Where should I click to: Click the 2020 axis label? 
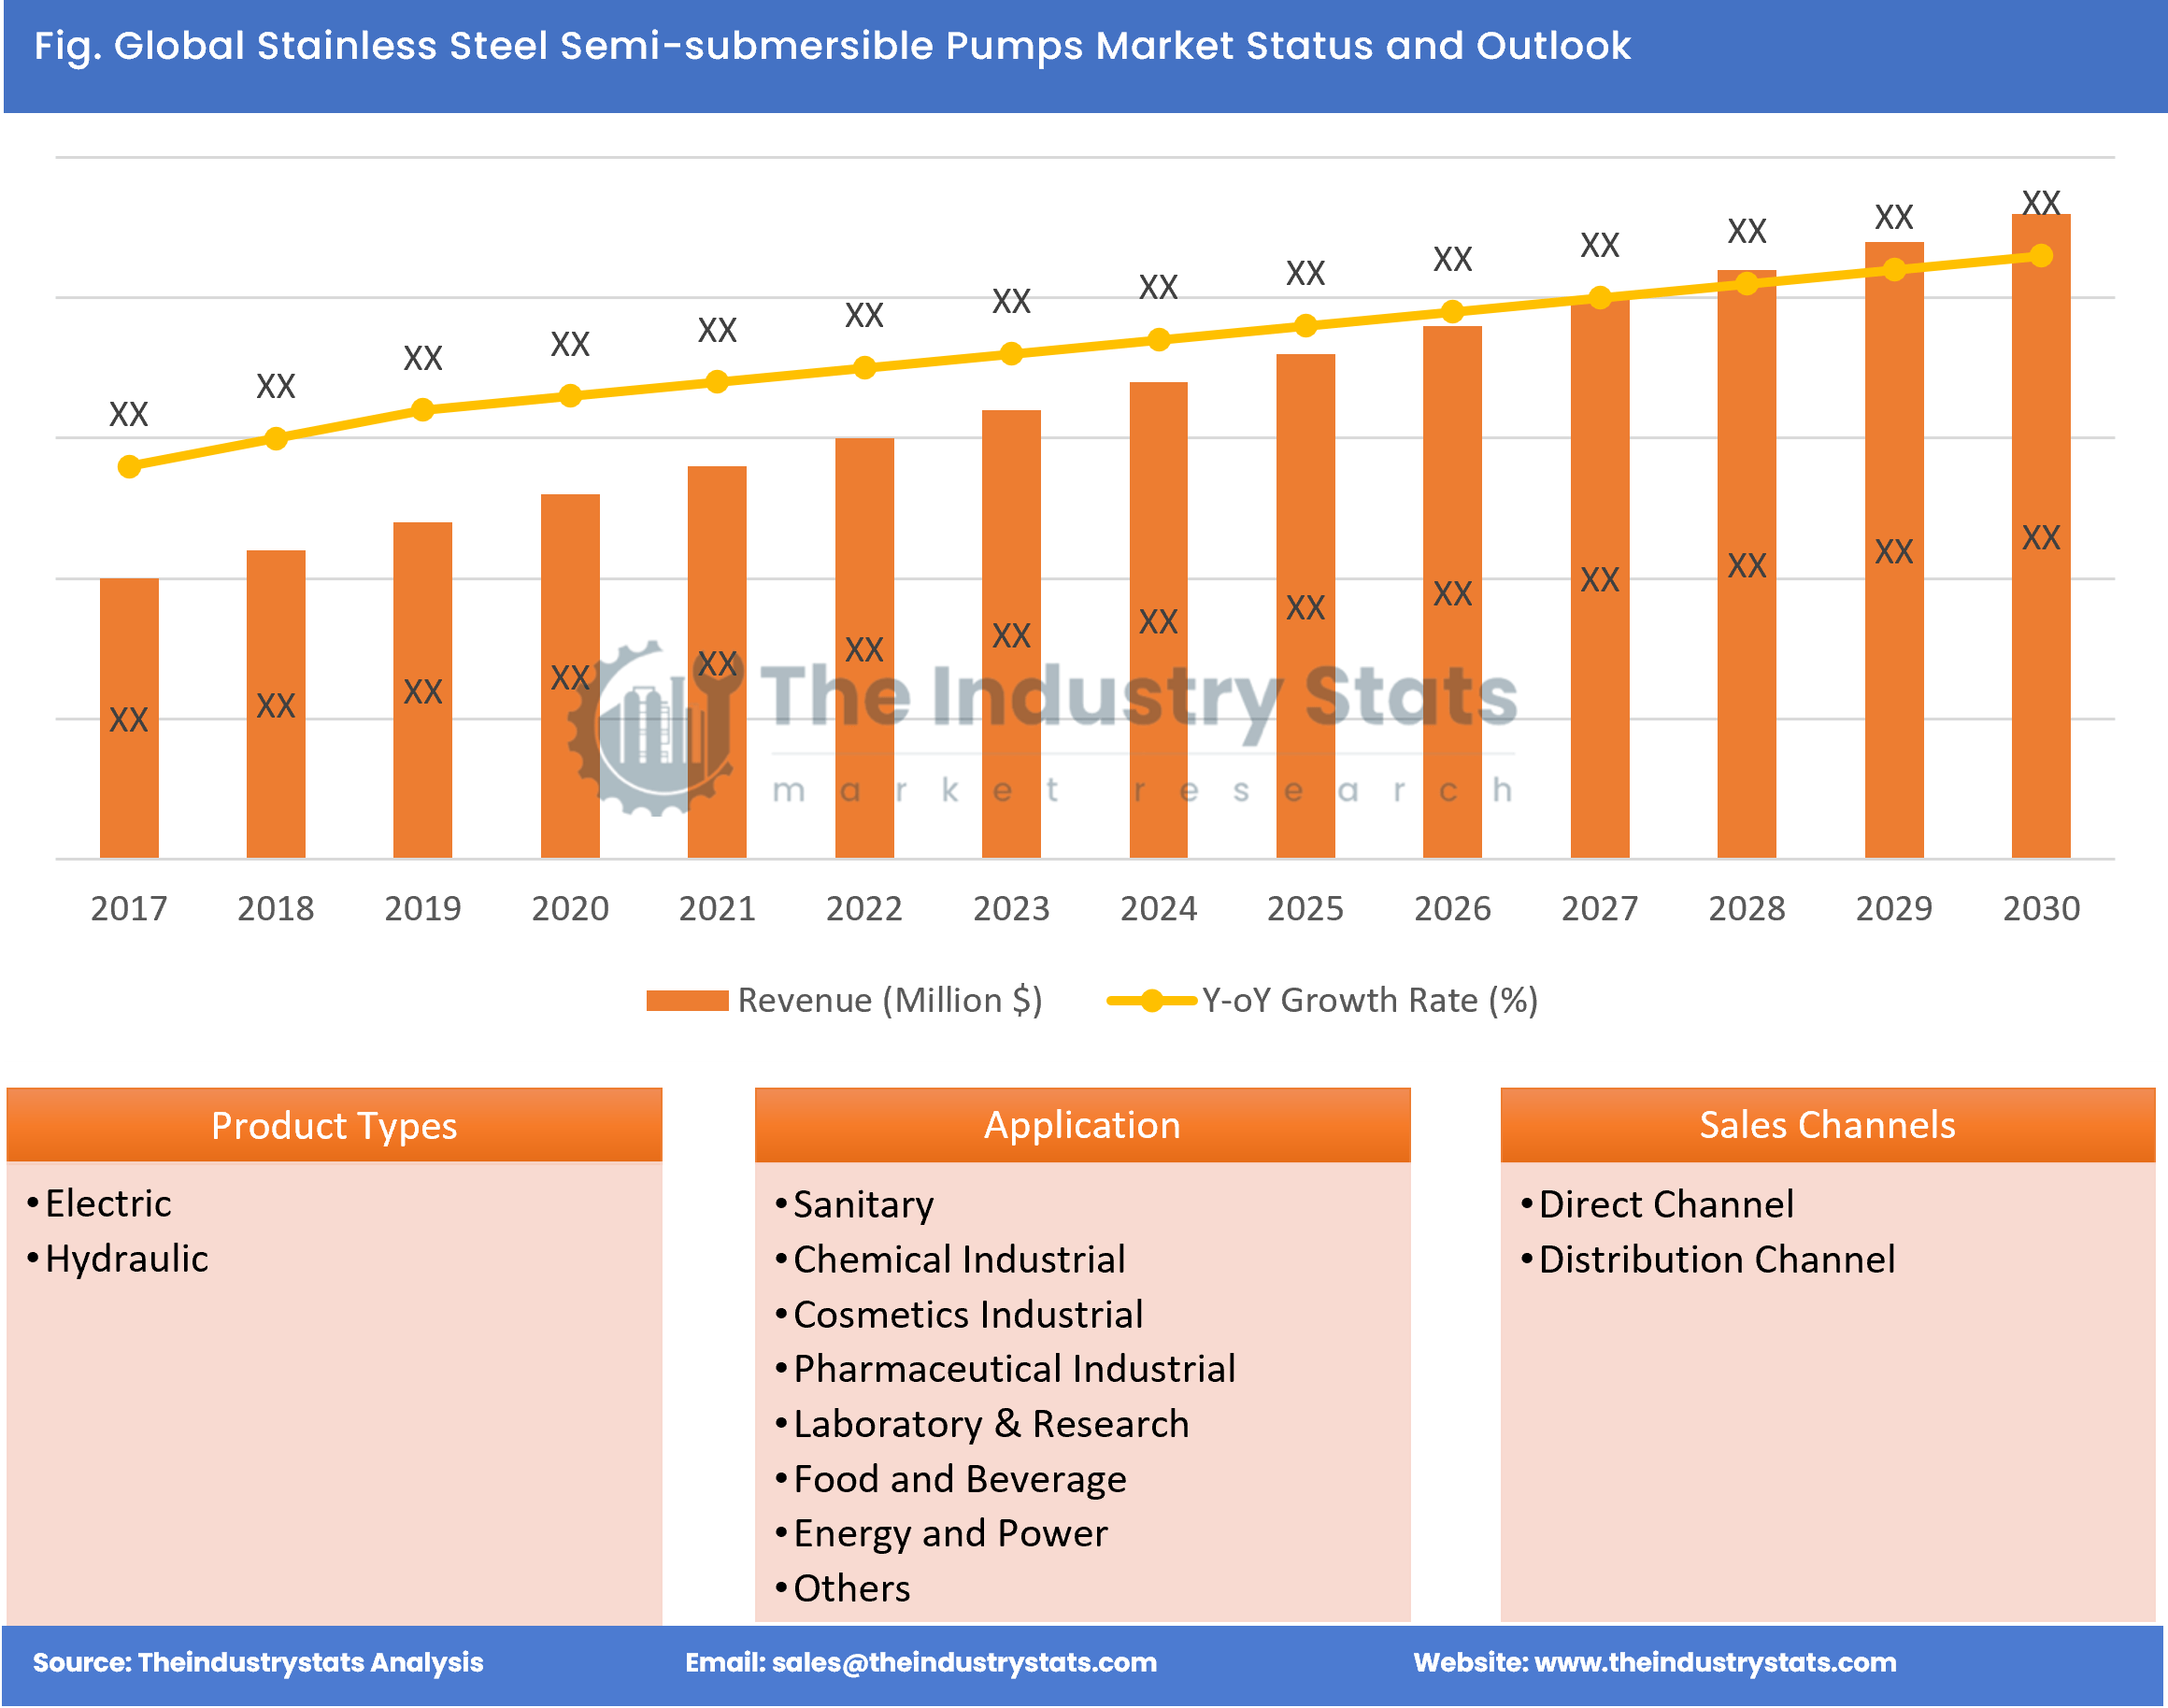coord(570,908)
